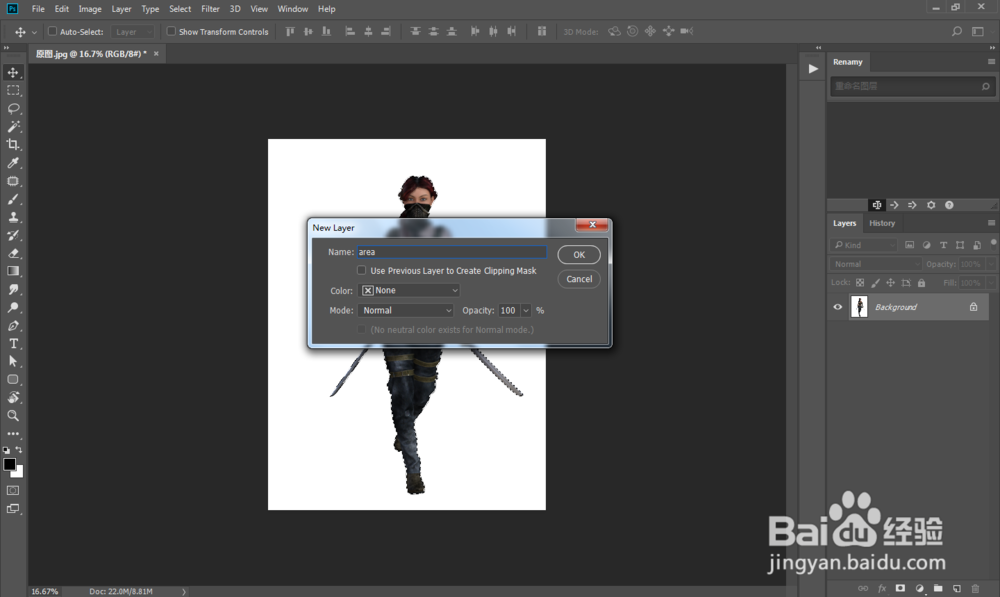The image size is (1000, 597).
Task: Swap foreground and background colors
Action: pyautogui.click(x=18, y=450)
